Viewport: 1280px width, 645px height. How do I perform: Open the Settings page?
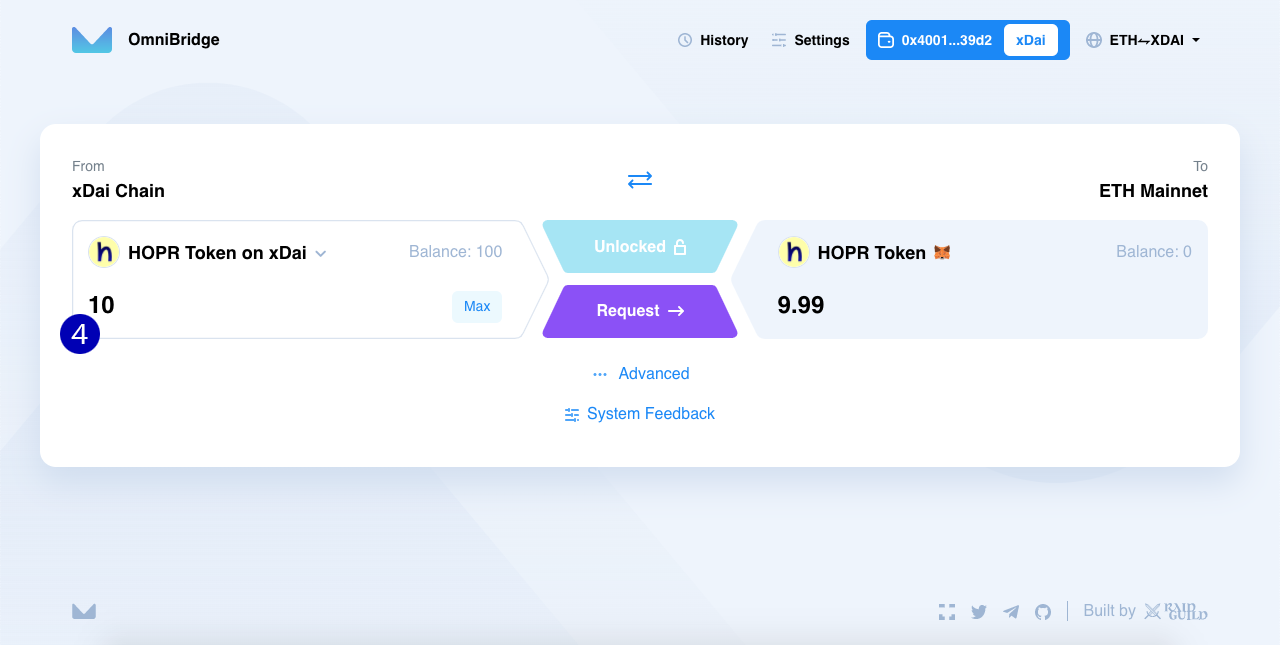click(810, 40)
